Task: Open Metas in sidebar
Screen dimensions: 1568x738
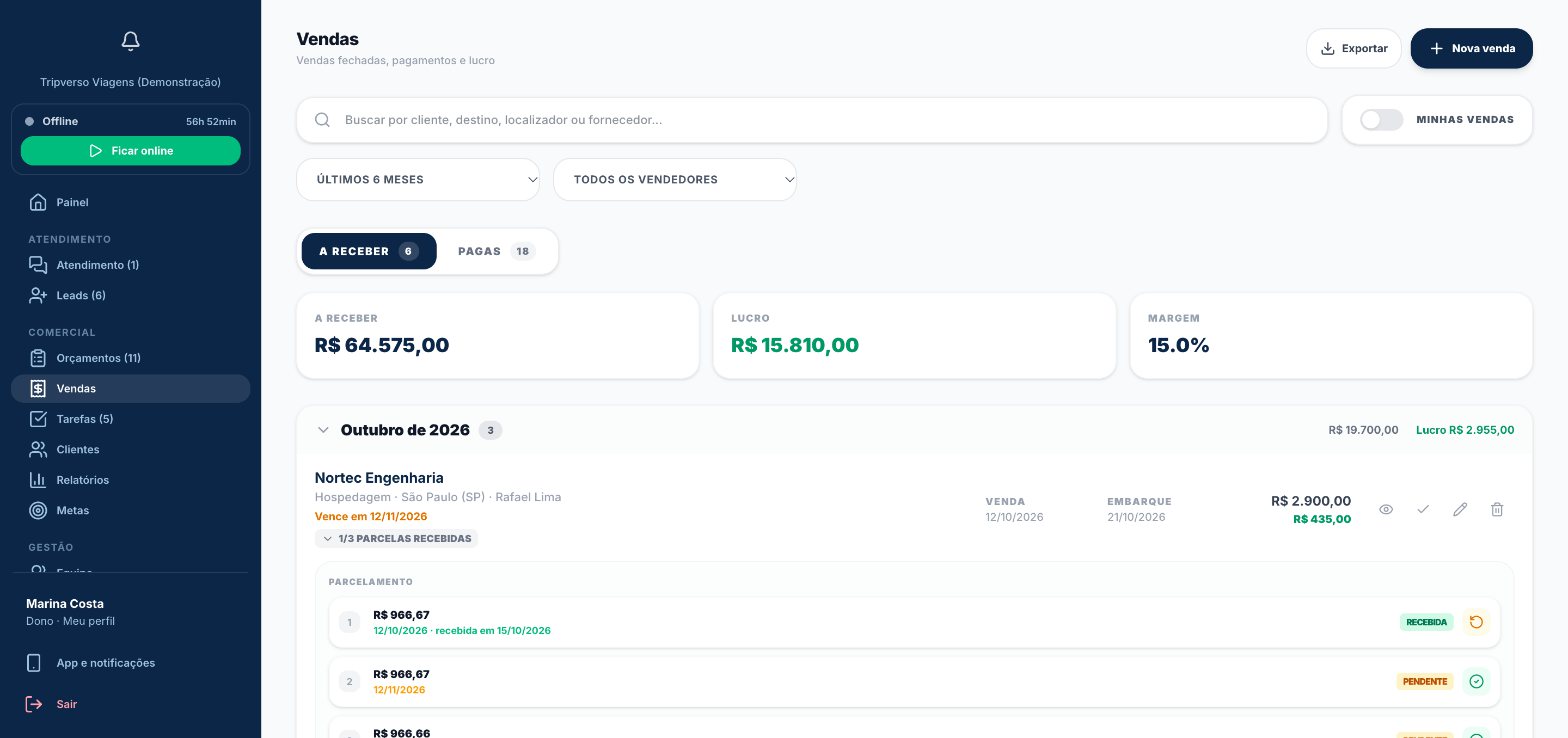Action: pos(130,510)
